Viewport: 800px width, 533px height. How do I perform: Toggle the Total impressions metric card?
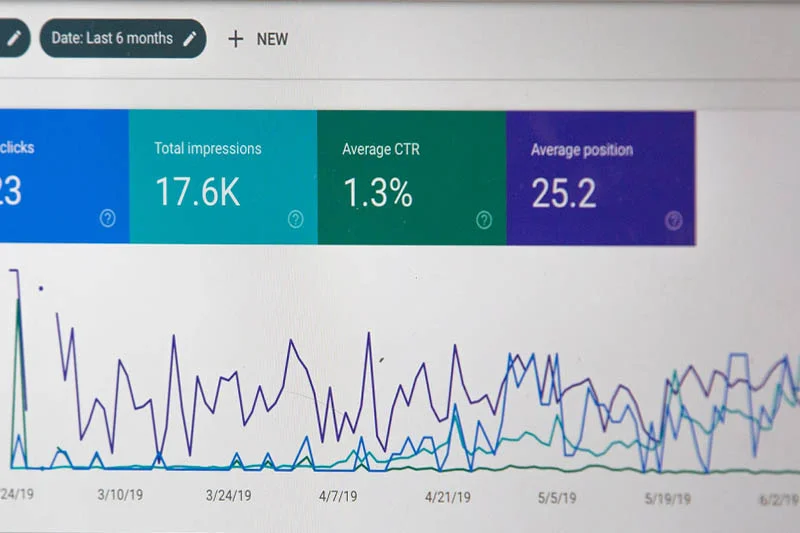pos(223,177)
